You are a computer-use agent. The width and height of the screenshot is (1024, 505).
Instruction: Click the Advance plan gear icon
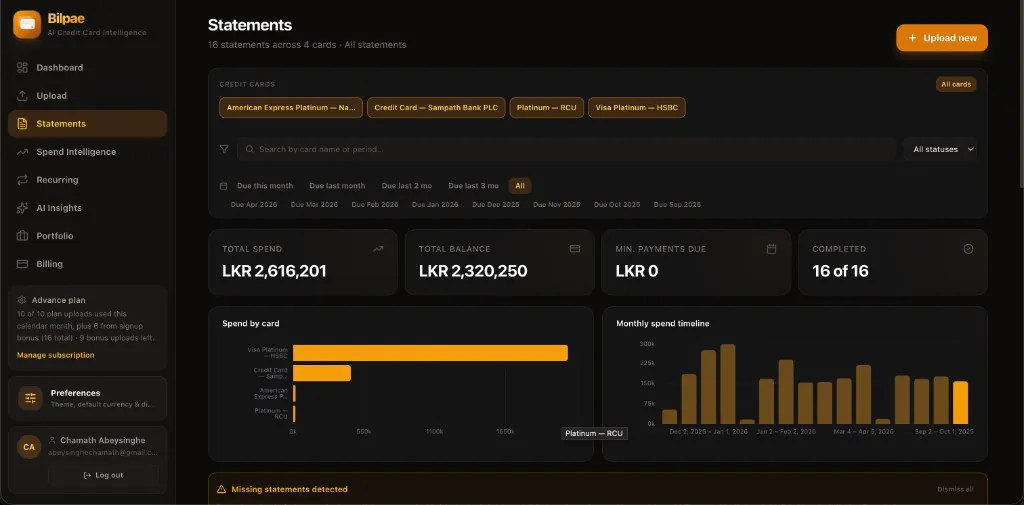(x=22, y=301)
